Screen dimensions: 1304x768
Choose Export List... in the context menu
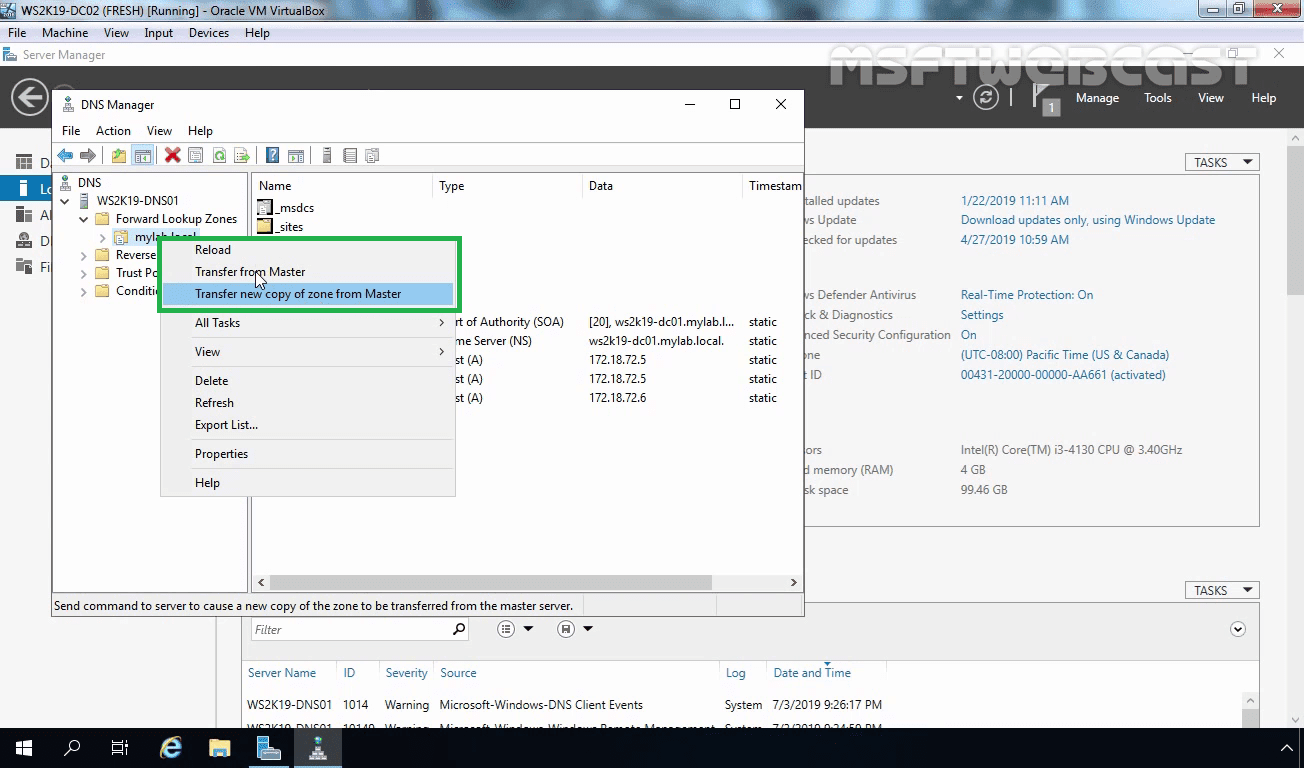coord(307,425)
